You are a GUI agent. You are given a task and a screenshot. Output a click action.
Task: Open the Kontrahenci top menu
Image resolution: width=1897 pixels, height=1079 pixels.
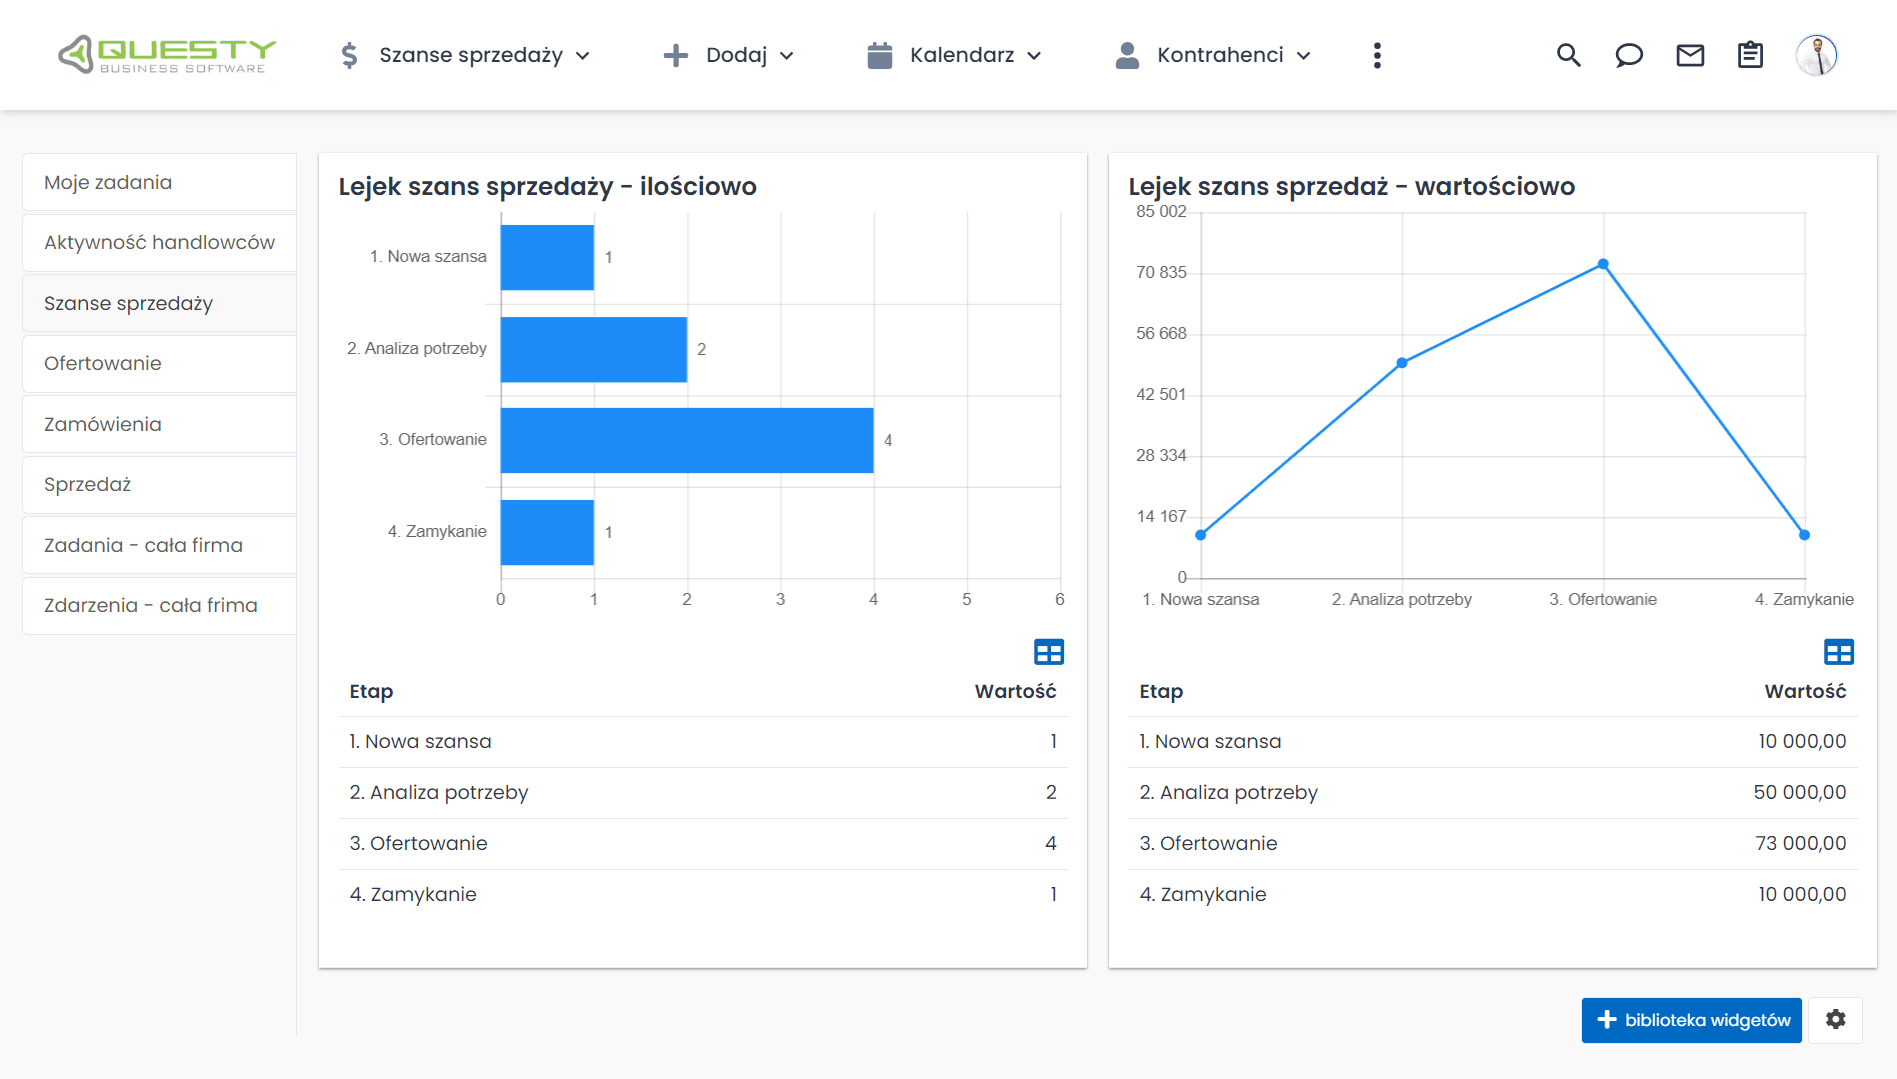pos(1213,55)
